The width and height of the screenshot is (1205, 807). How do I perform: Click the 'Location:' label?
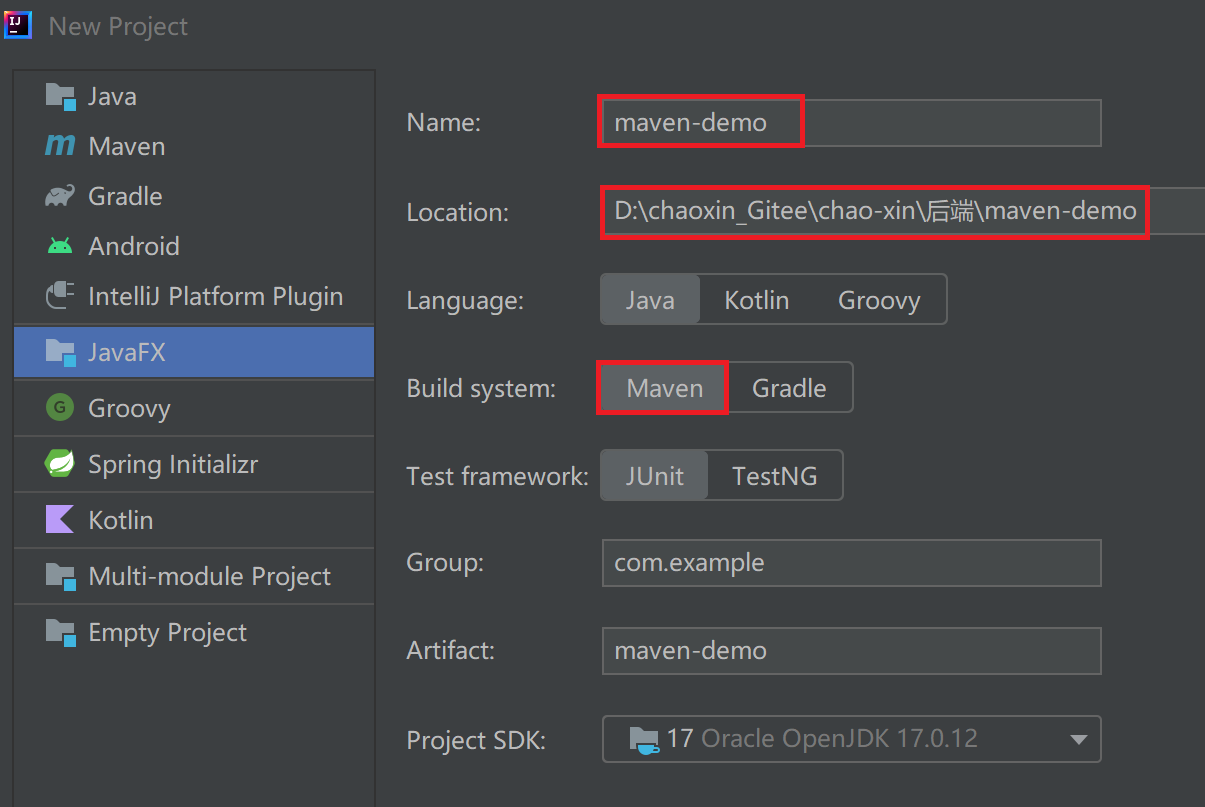click(458, 212)
